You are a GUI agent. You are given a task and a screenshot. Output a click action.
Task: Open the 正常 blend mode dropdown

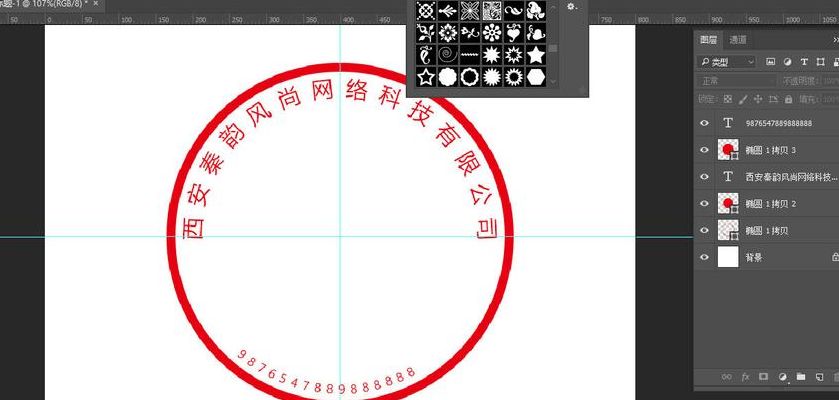click(736, 81)
